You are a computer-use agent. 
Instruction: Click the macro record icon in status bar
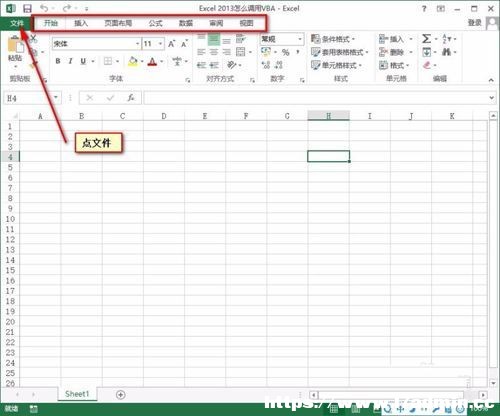point(33,408)
